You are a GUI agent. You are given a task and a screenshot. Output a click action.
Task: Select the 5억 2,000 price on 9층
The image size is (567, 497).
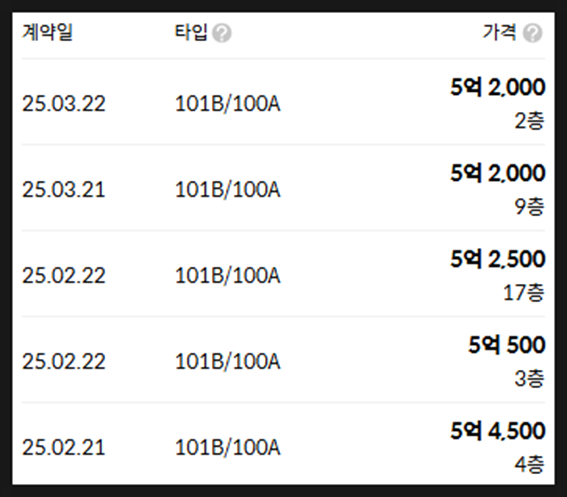point(498,173)
